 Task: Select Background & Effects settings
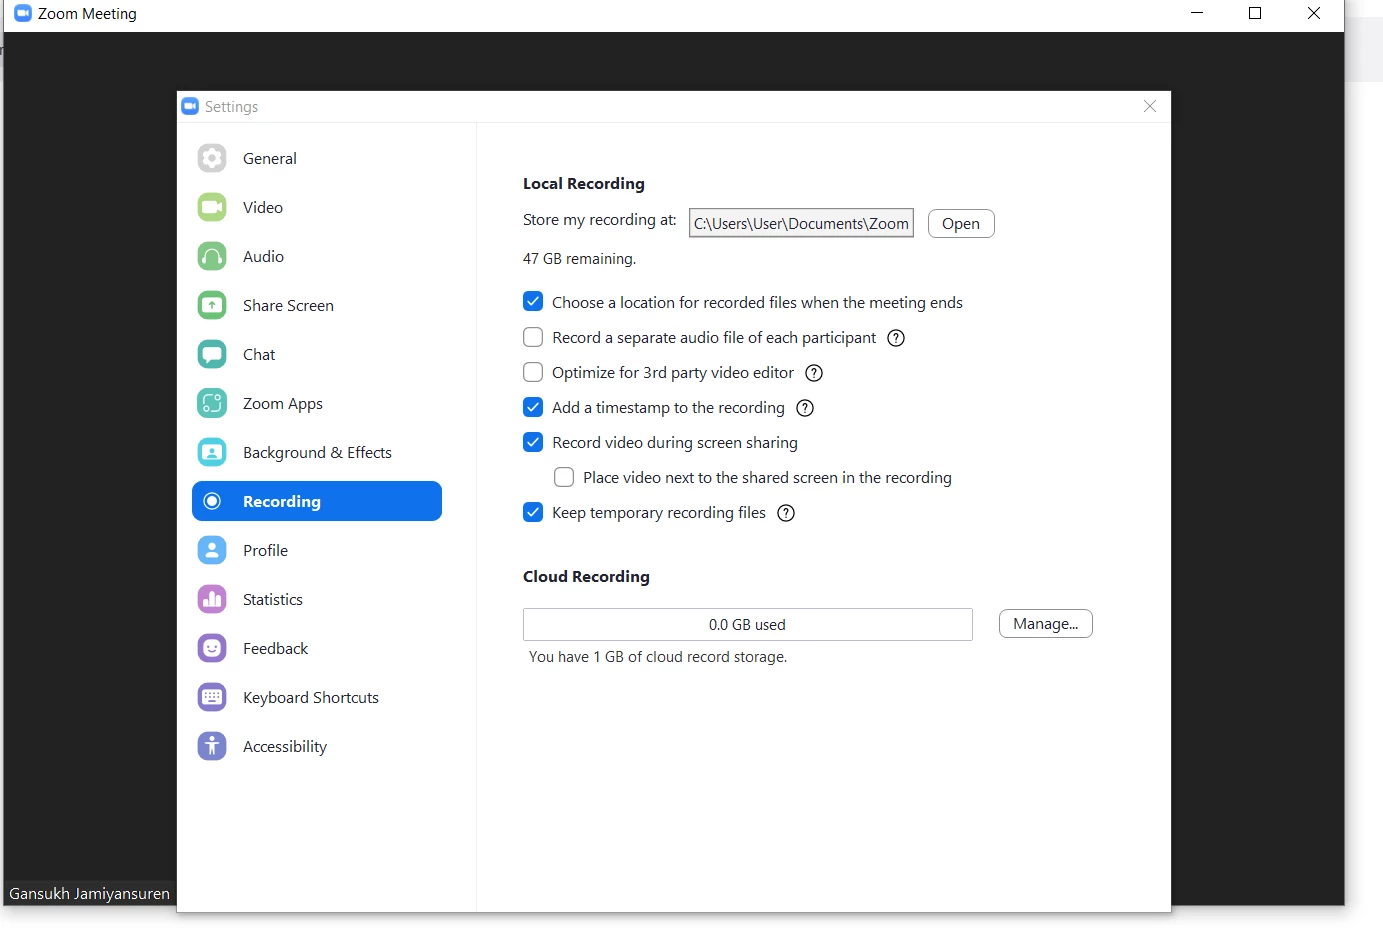[x=317, y=452]
